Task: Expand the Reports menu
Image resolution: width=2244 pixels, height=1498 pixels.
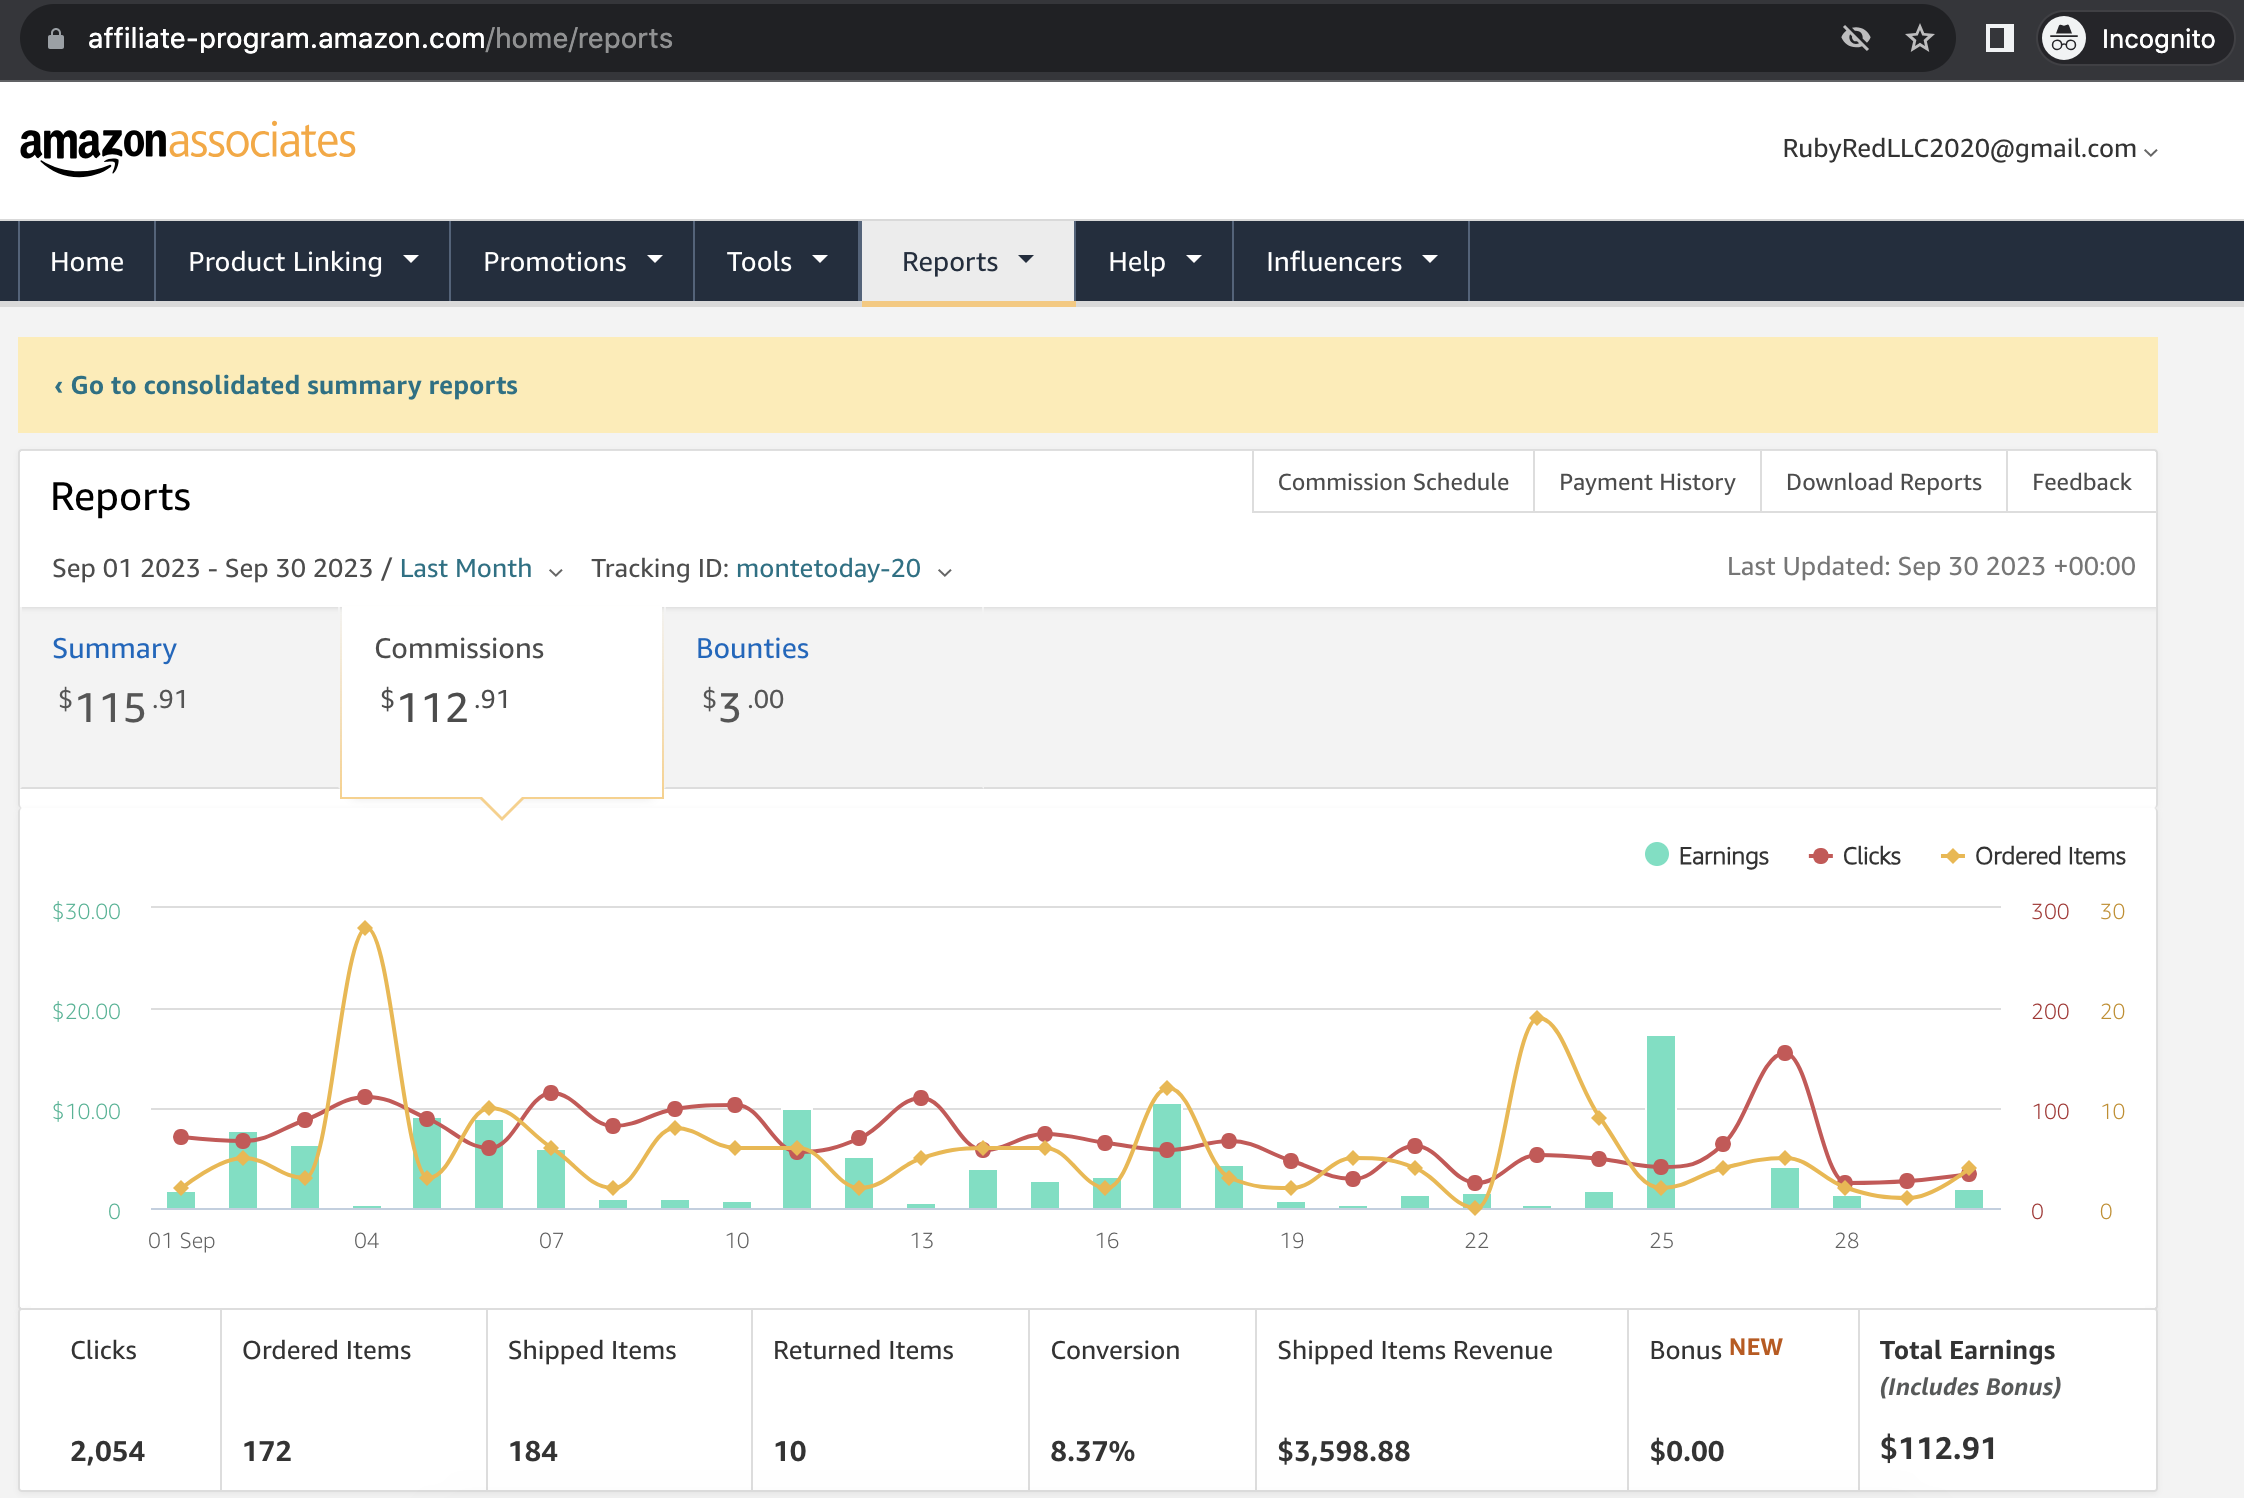Action: pos(968,261)
